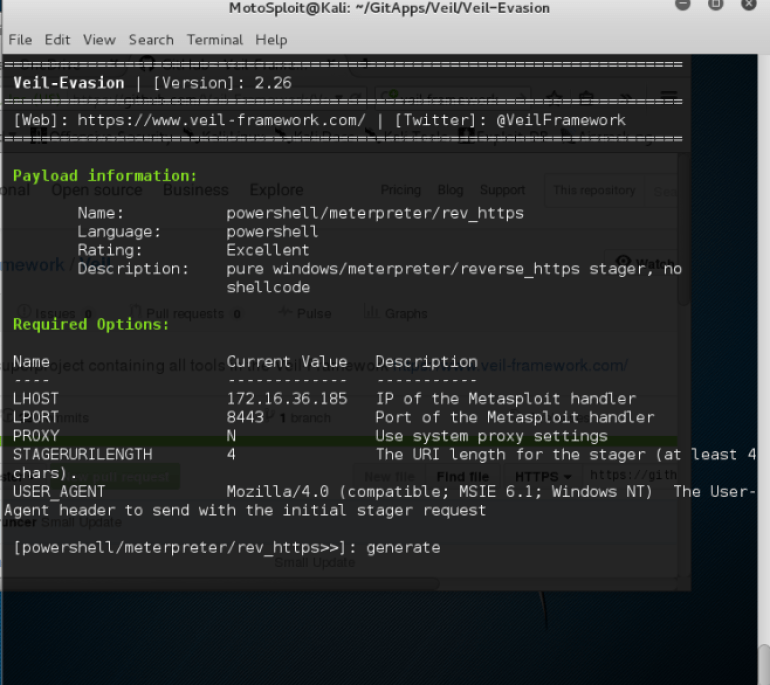The width and height of the screenshot is (770, 685).
Task: Click the 'Payload information:' heading
Action: 105,176
